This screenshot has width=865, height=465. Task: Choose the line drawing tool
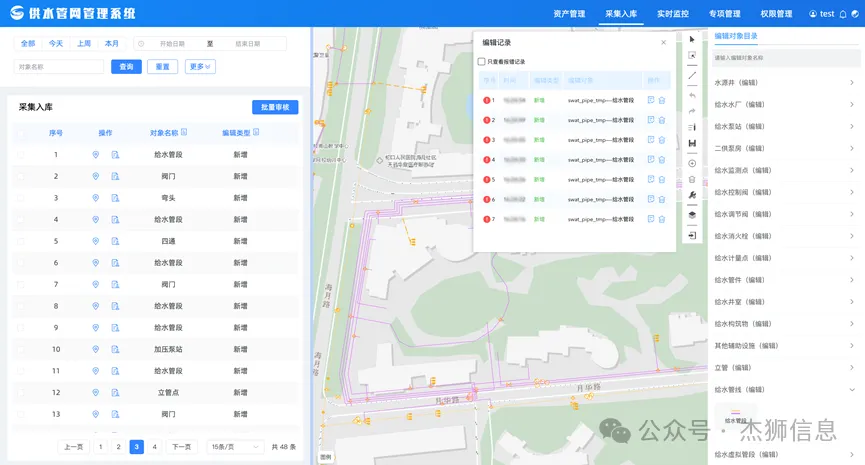(x=692, y=76)
